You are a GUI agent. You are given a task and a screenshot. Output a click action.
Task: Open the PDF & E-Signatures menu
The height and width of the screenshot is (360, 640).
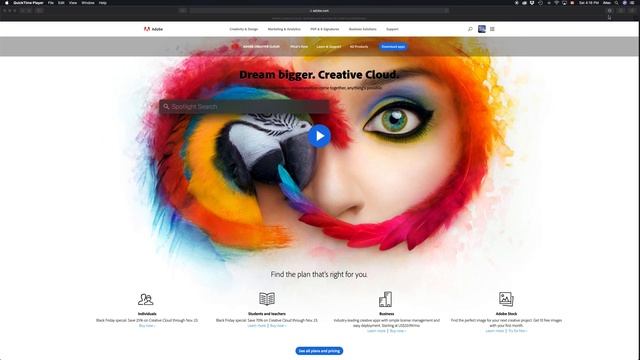[324, 29]
